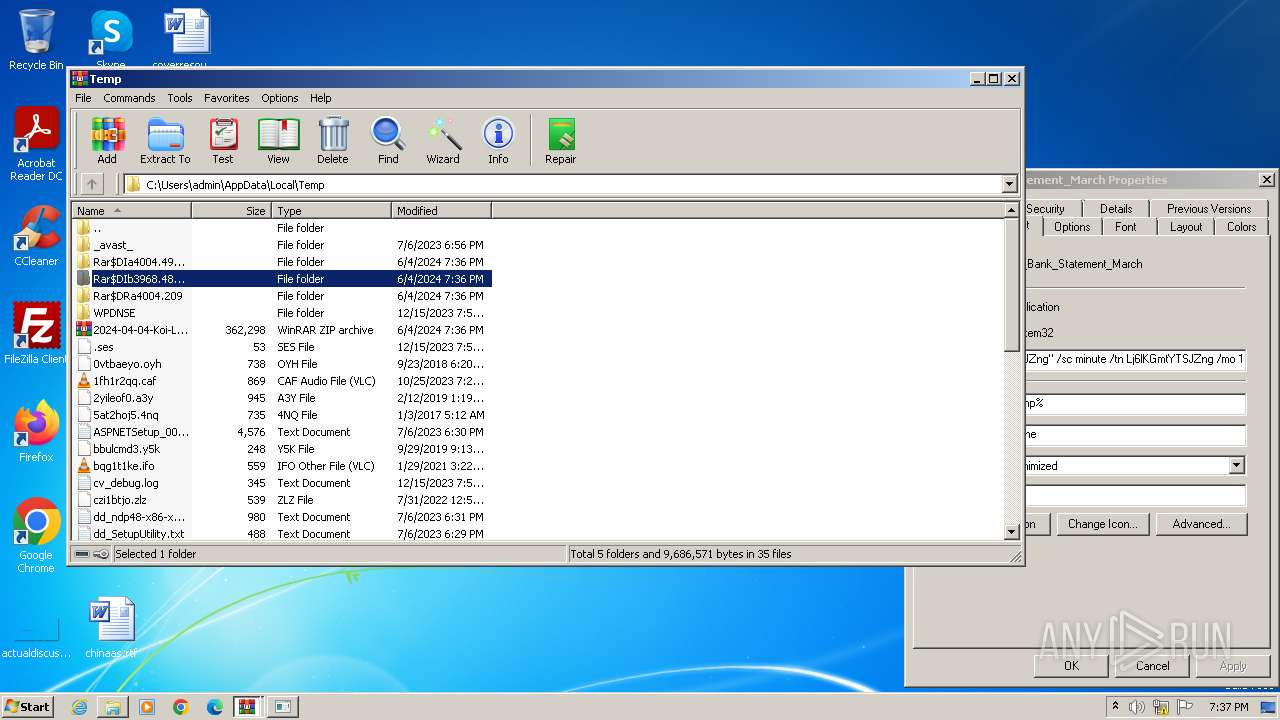Sort by Modified column header
1280x720 pixels.
click(441, 211)
